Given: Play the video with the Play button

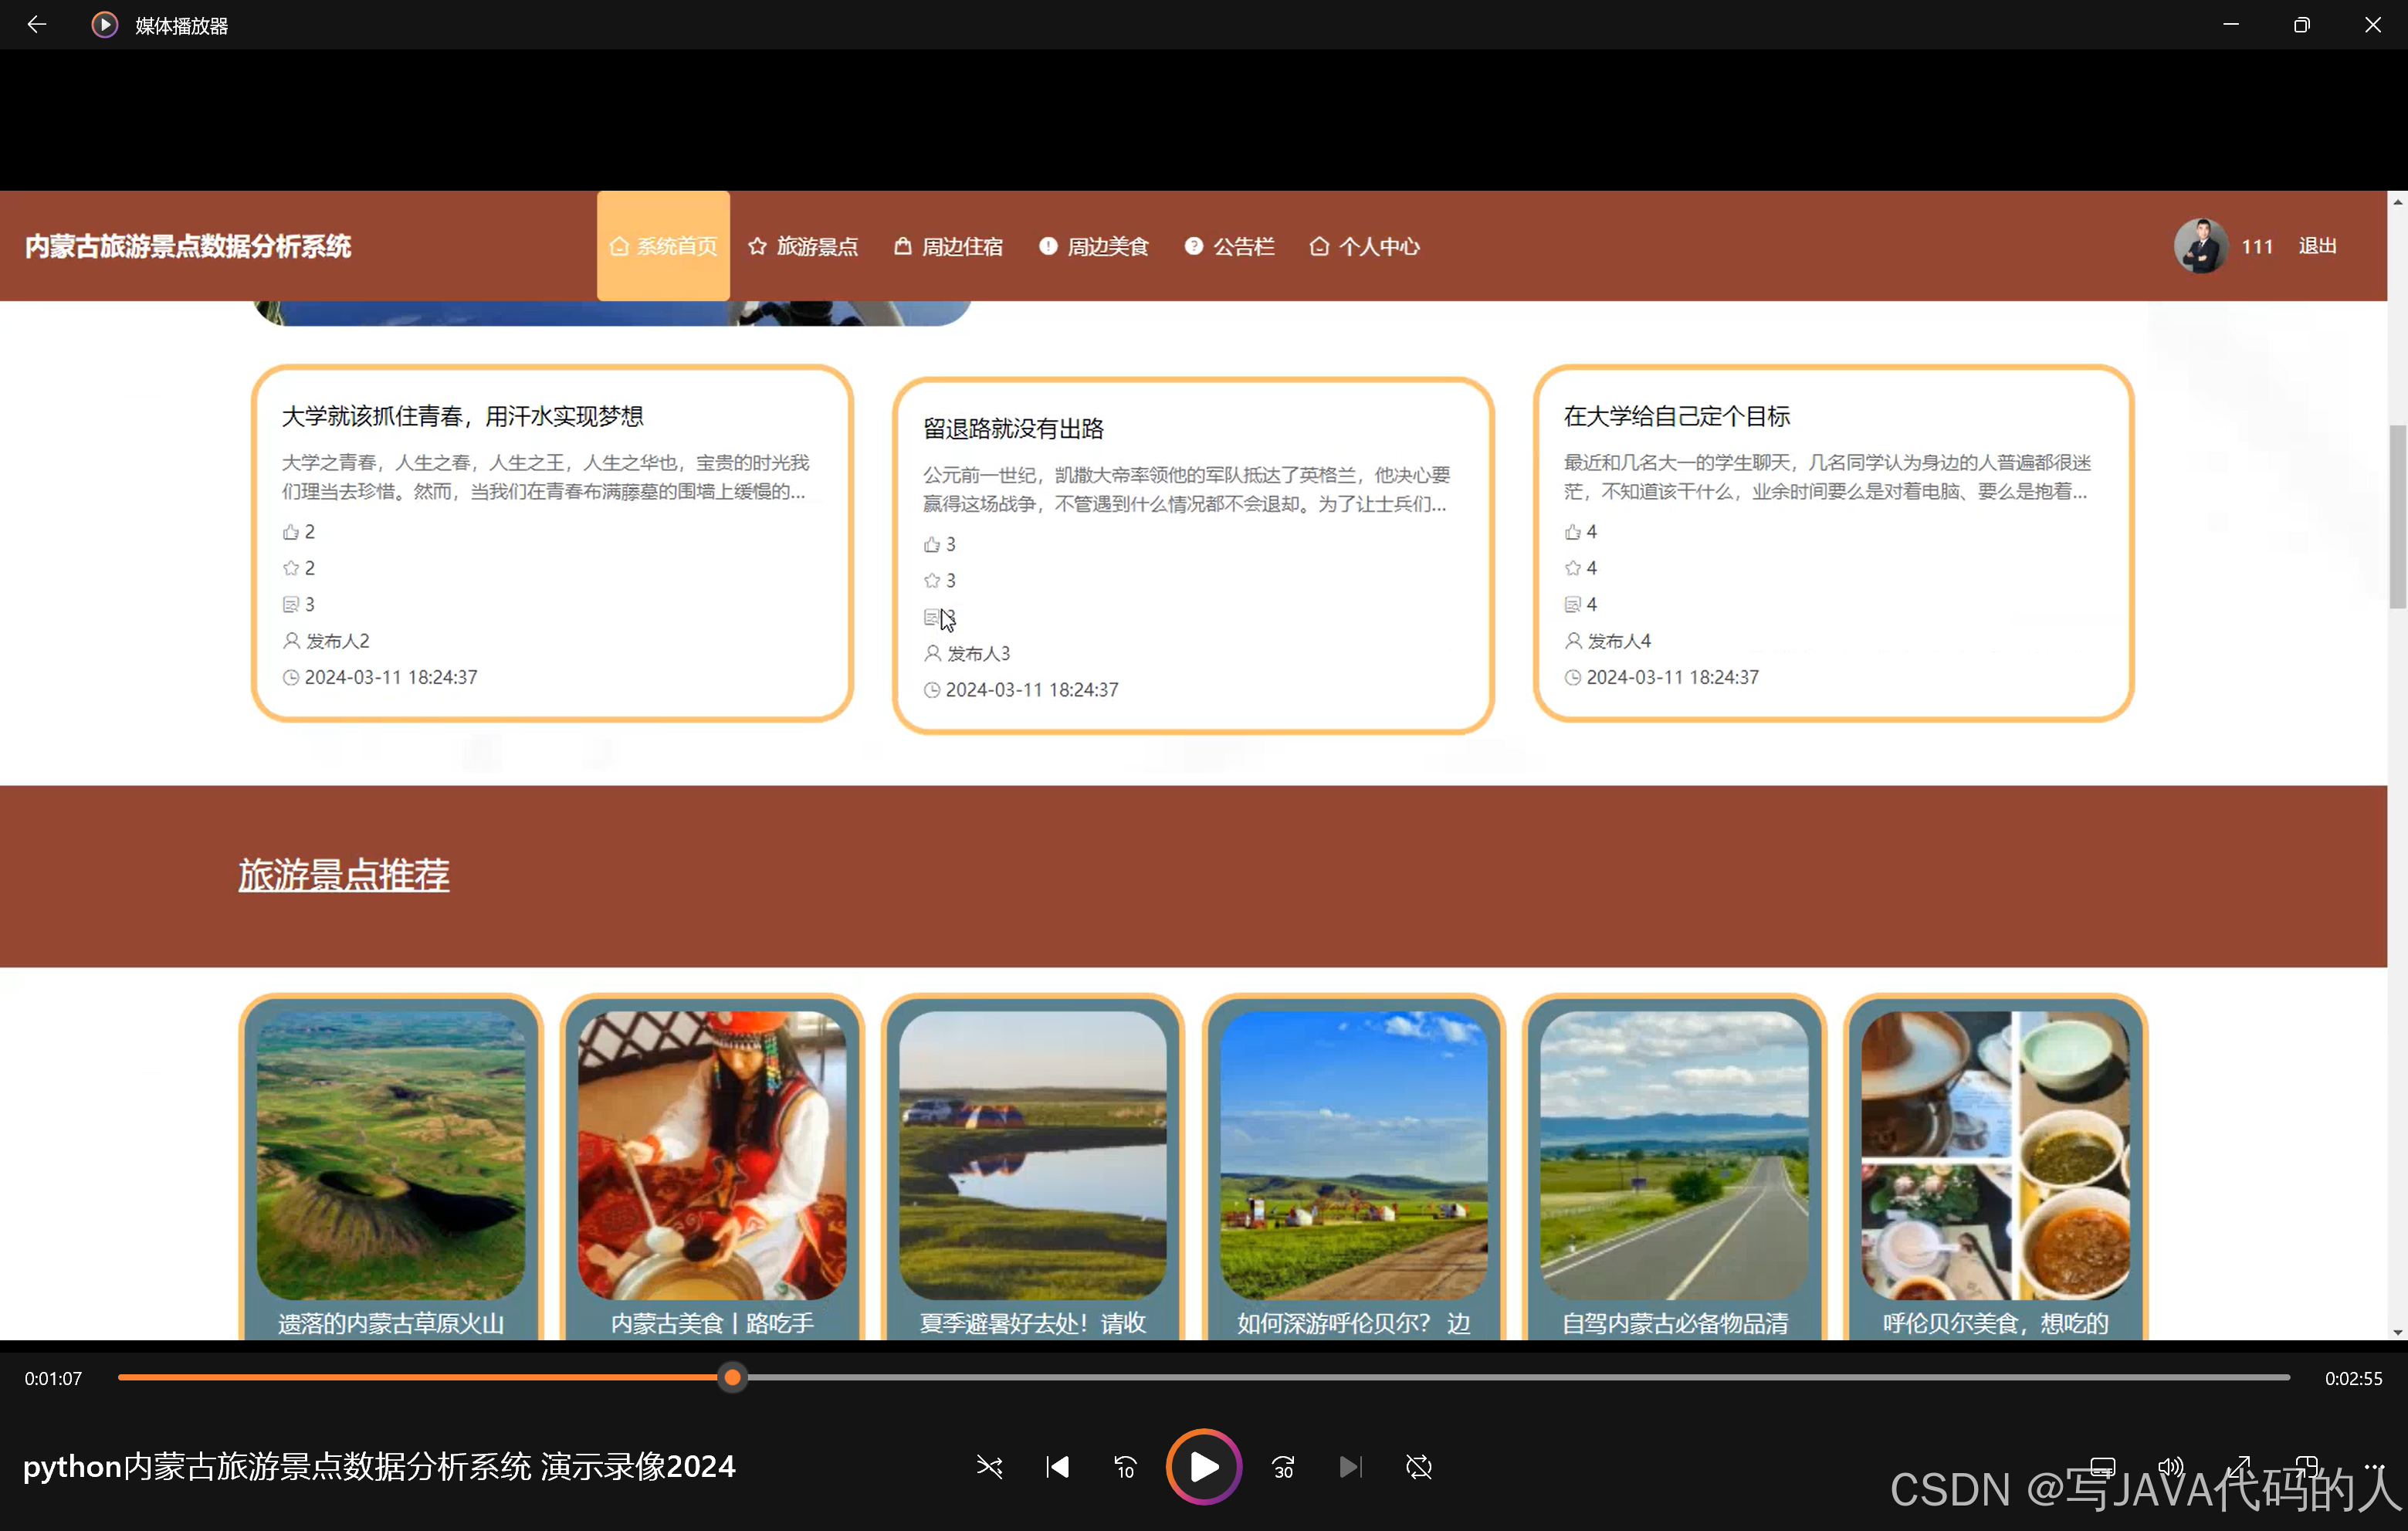Looking at the screenshot, I should 1203,1467.
